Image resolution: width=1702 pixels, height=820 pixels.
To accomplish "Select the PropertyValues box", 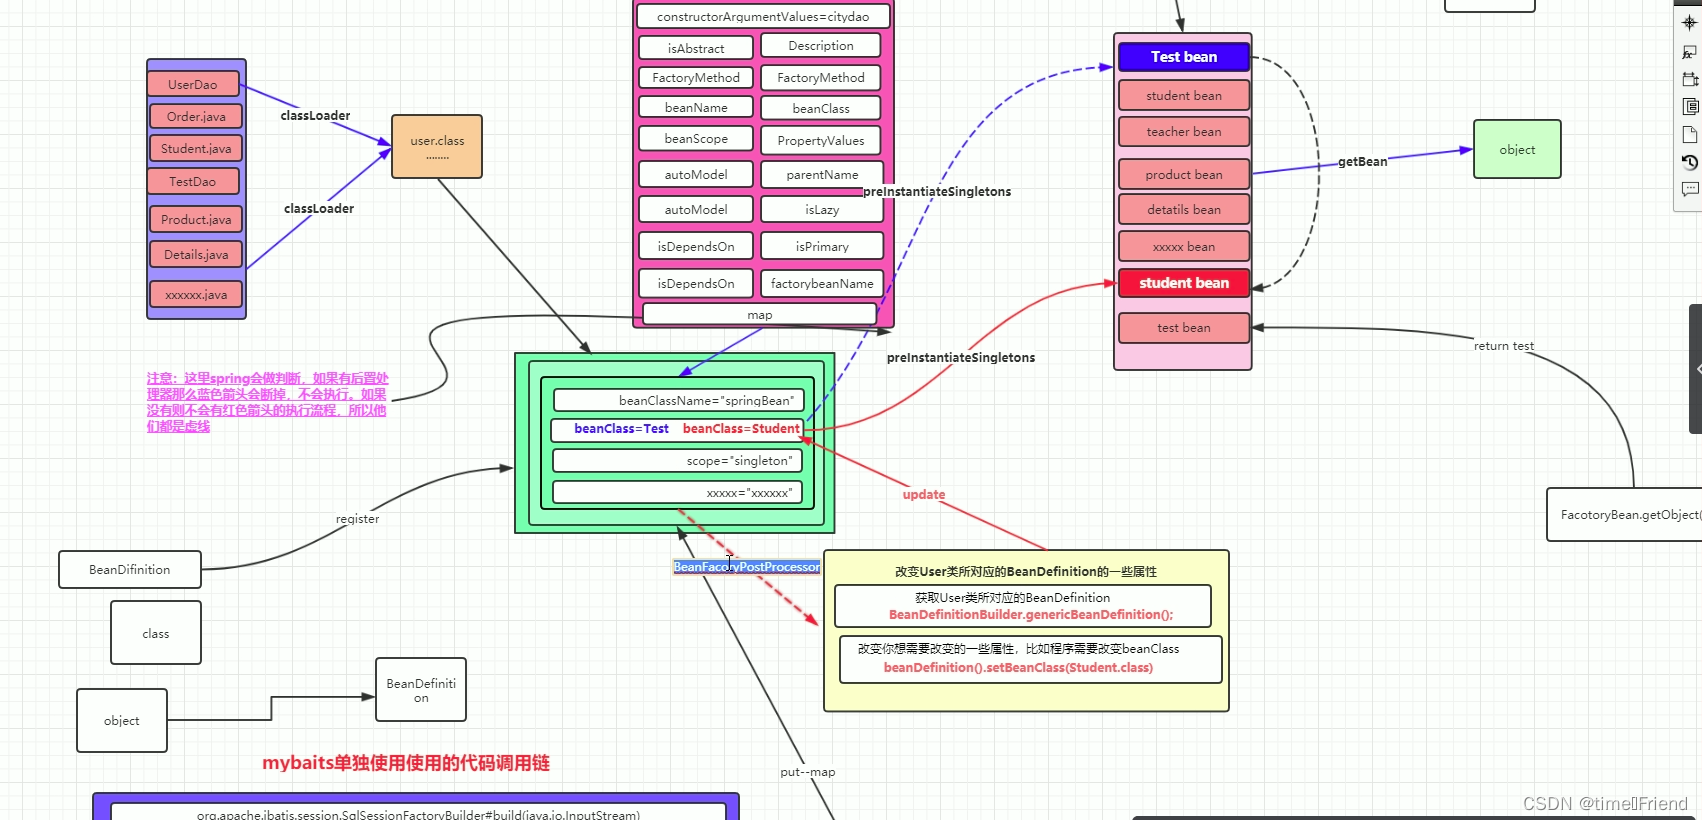I will [x=821, y=141].
